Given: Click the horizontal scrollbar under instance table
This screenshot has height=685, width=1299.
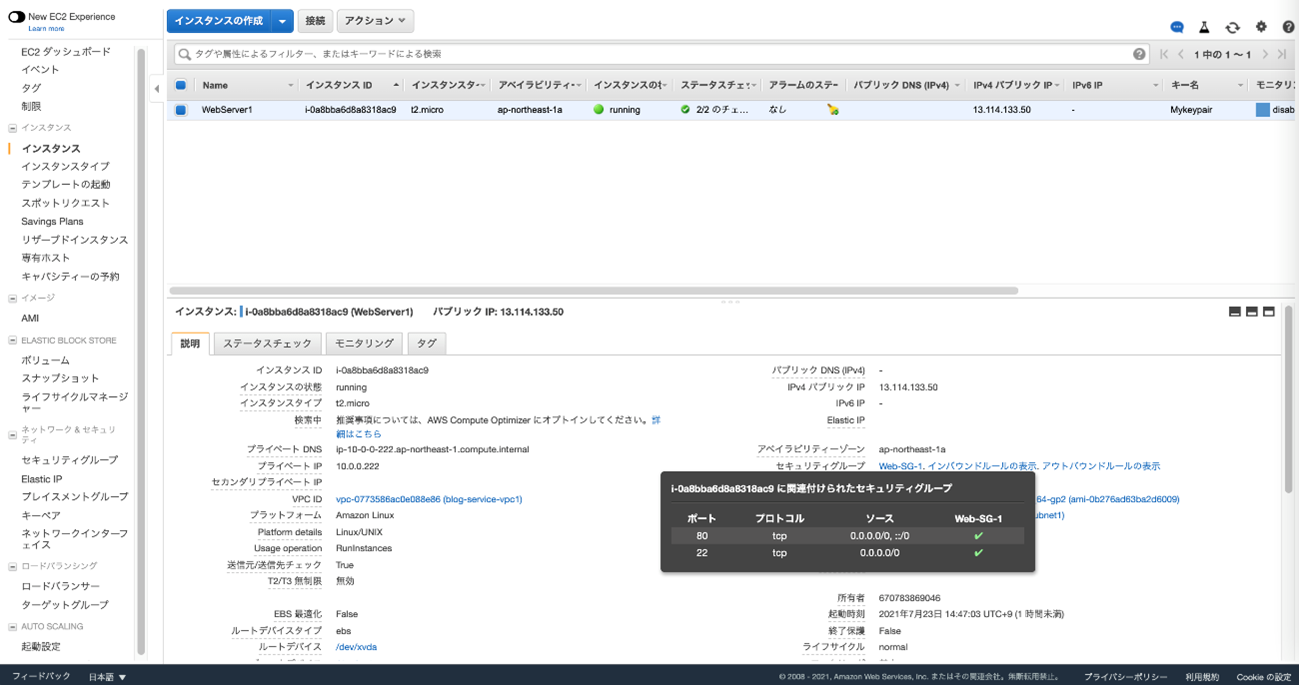Looking at the screenshot, I should click(594, 291).
